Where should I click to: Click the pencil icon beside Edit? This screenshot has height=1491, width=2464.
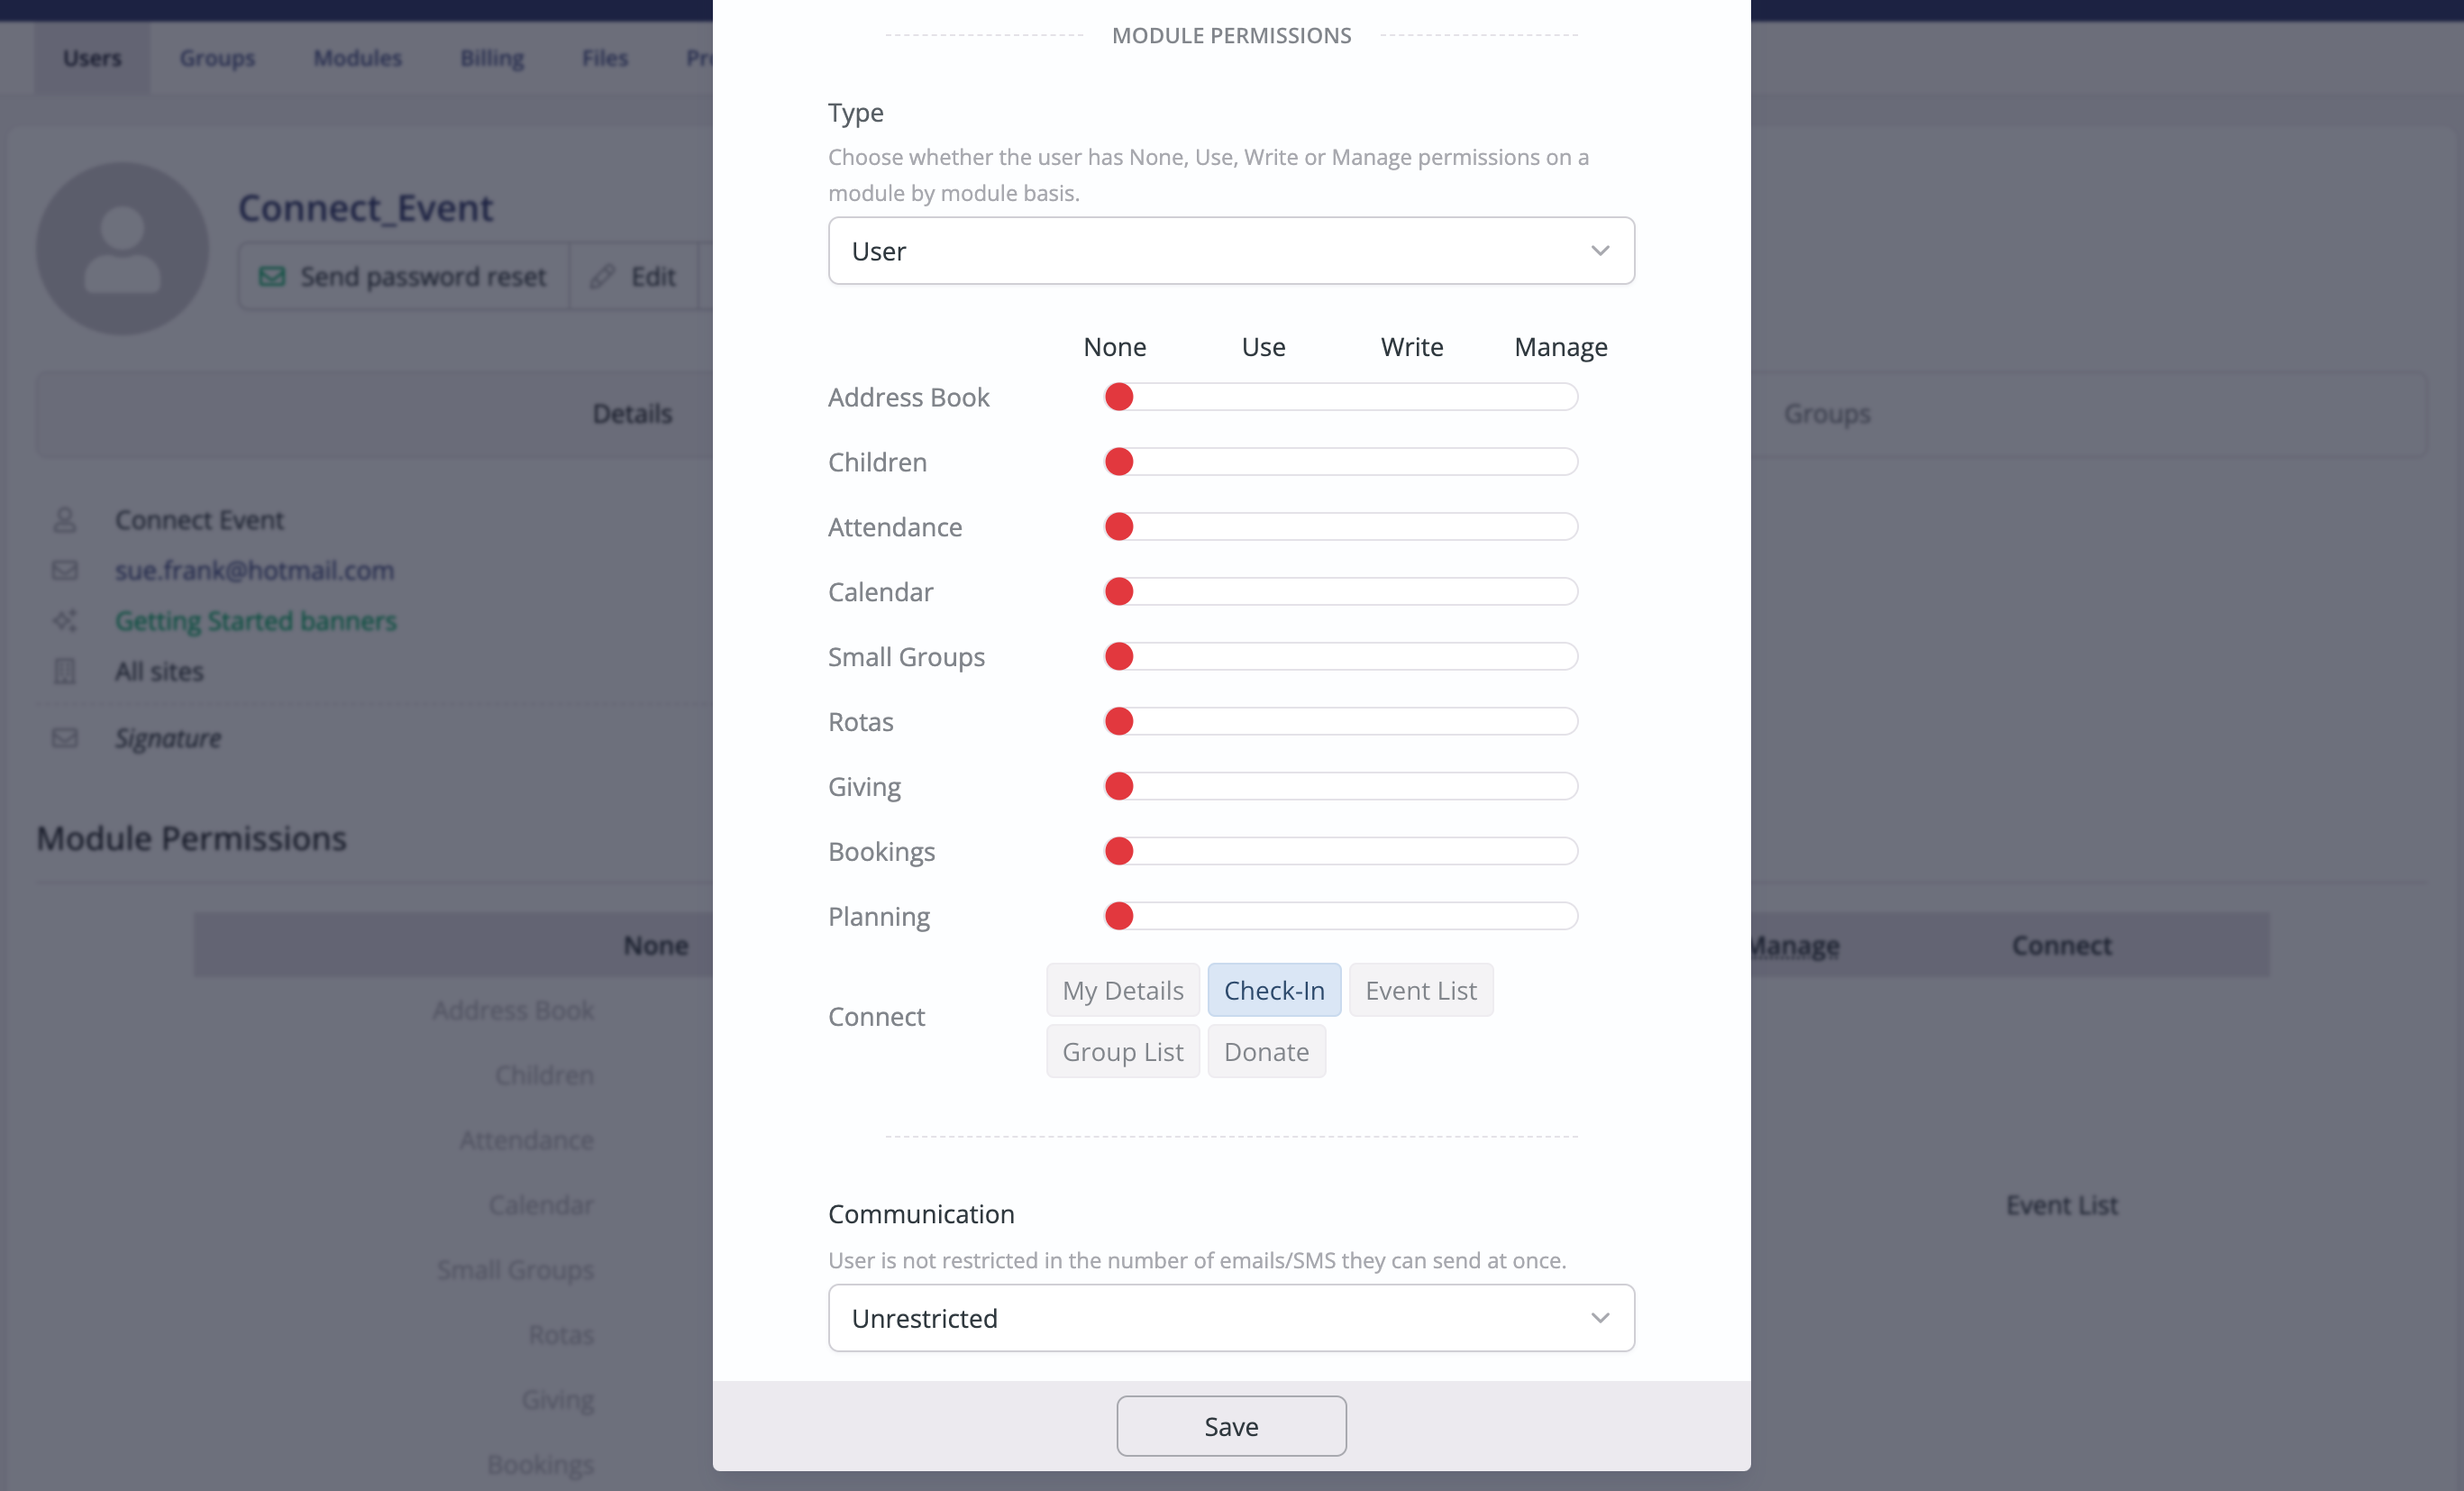click(602, 277)
